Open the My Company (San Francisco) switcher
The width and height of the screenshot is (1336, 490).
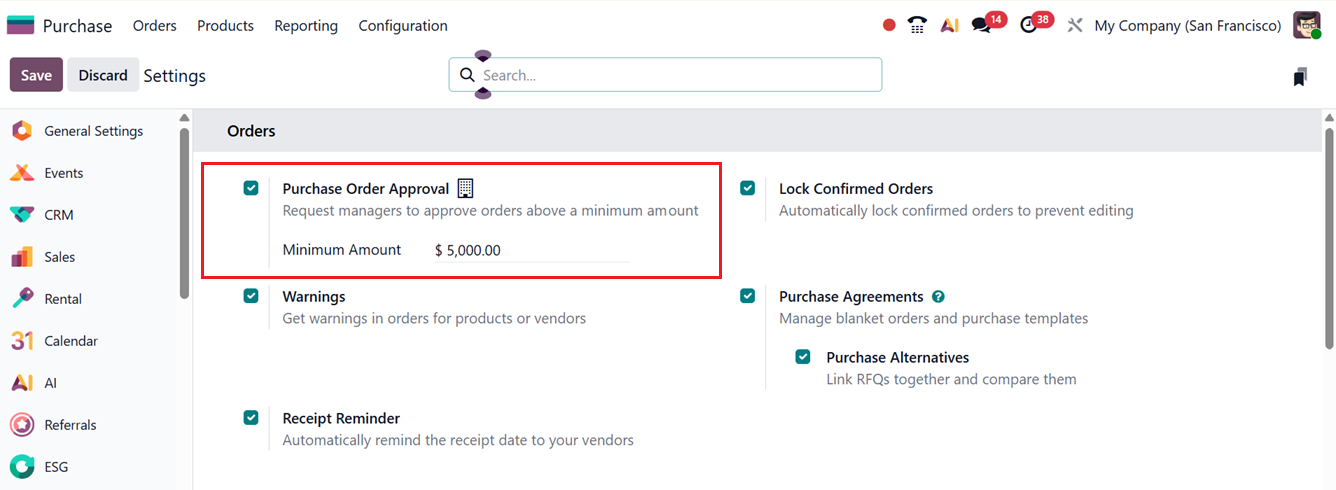click(1187, 26)
